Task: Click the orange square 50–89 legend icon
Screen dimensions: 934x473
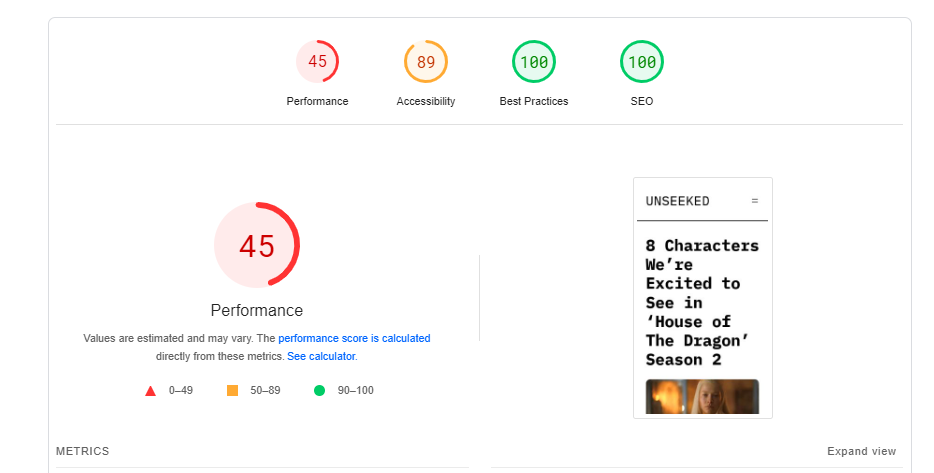Action: (232, 391)
